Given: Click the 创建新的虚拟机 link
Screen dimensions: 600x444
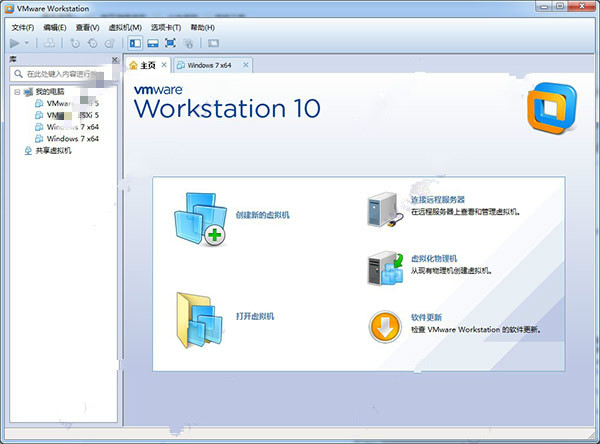Looking at the screenshot, I should (x=262, y=215).
